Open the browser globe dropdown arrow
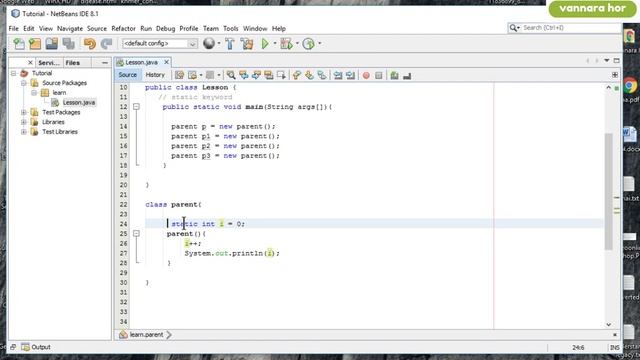Screen dimensions: 640x360 click(x=219, y=43)
